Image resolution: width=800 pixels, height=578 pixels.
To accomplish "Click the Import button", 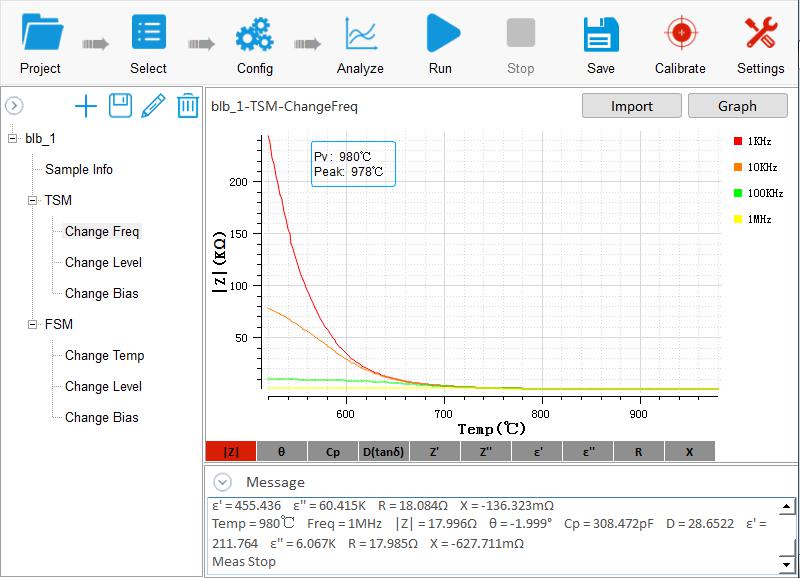I will tap(631, 106).
